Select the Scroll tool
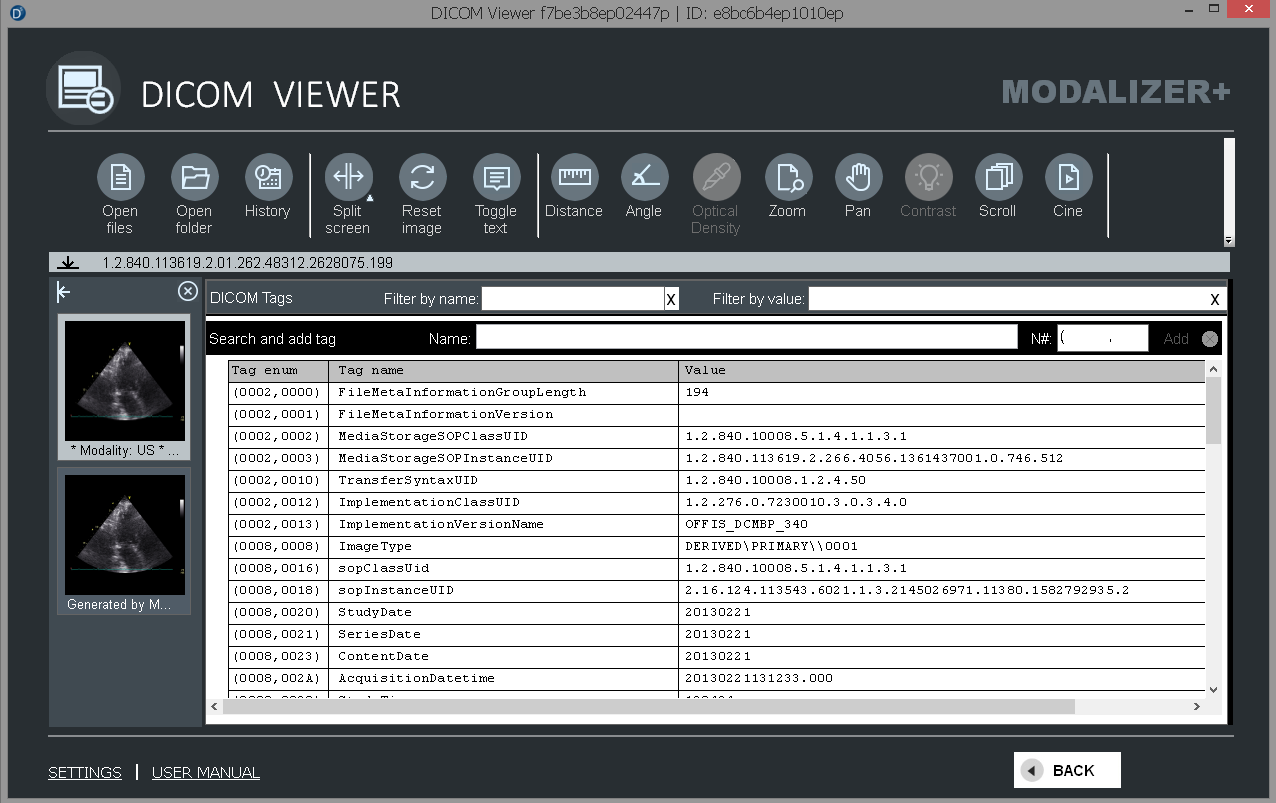Image resolution: width=1276 pixels, height=803 pixels. 998,178
